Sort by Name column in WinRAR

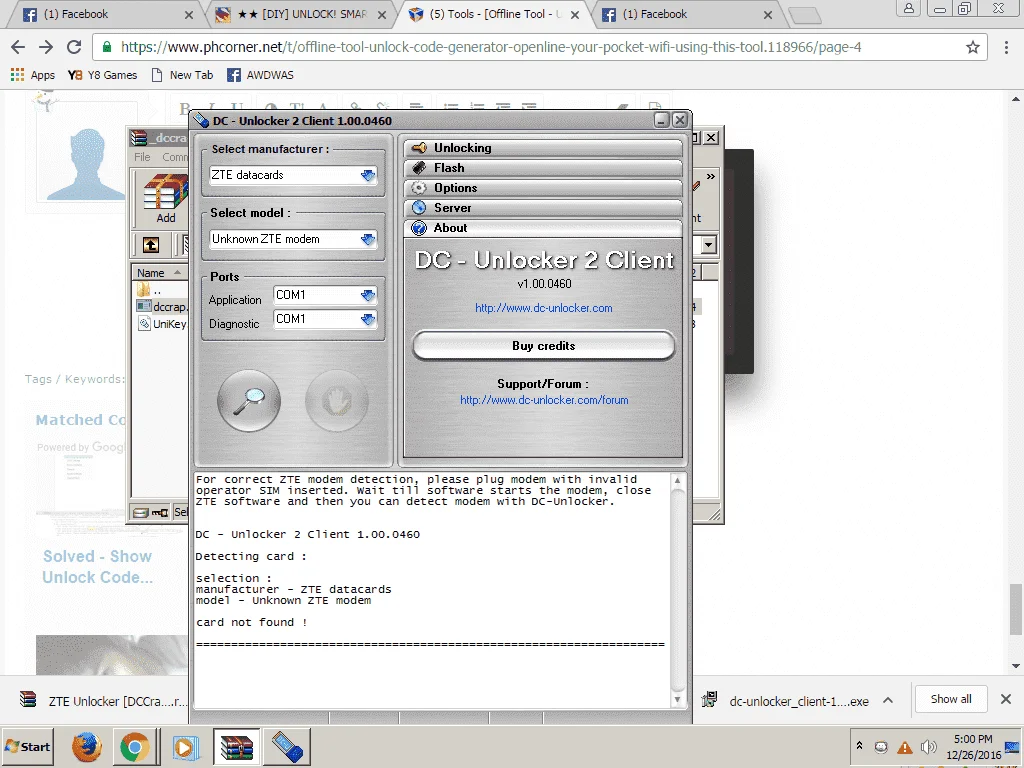pos(159,273)
